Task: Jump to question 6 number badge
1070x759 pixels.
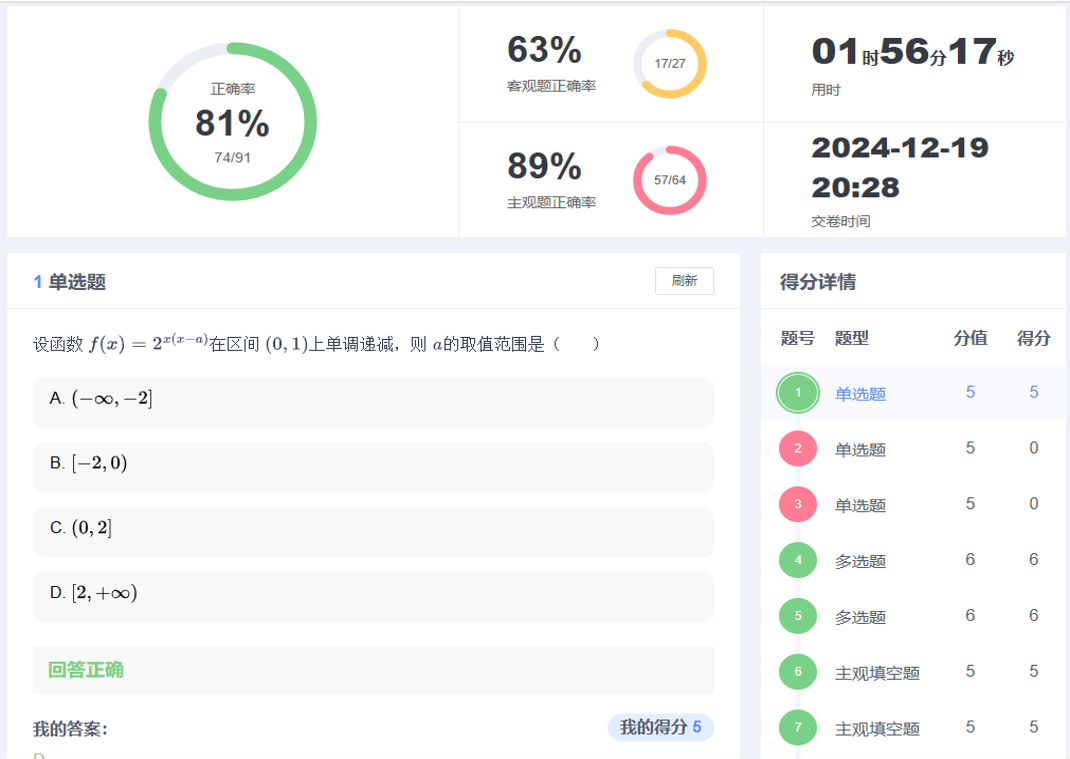Action: click(x=797, y=672)
